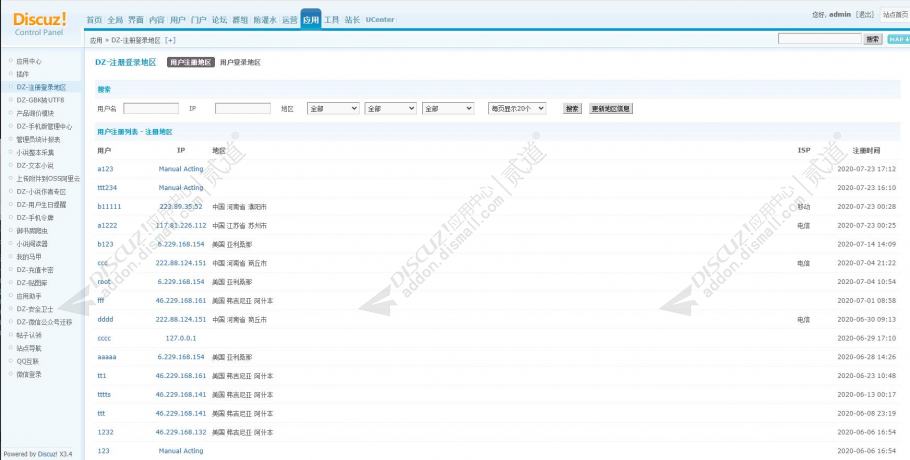The width and height of the screenshot is (910, 460).
Task: Open 站点导航 in the sidebar
Action: click(28, 348)
